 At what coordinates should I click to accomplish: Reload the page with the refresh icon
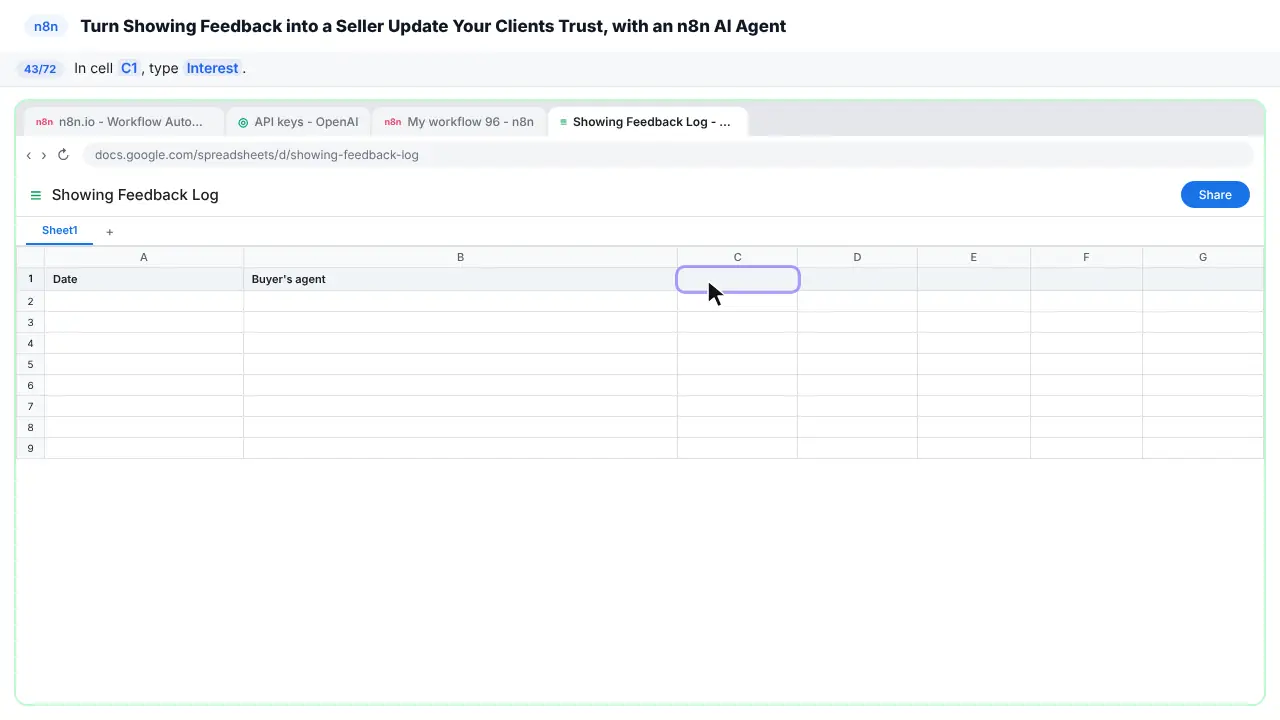pyautogui.click(x=63, y=155)
